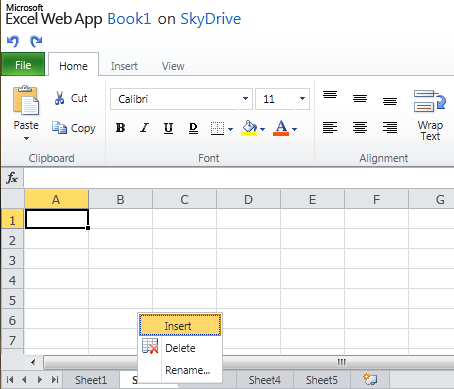This screenshot has height=389, width=454.
Task: Switch to the View ribbon tab
Action: [173, 66]
